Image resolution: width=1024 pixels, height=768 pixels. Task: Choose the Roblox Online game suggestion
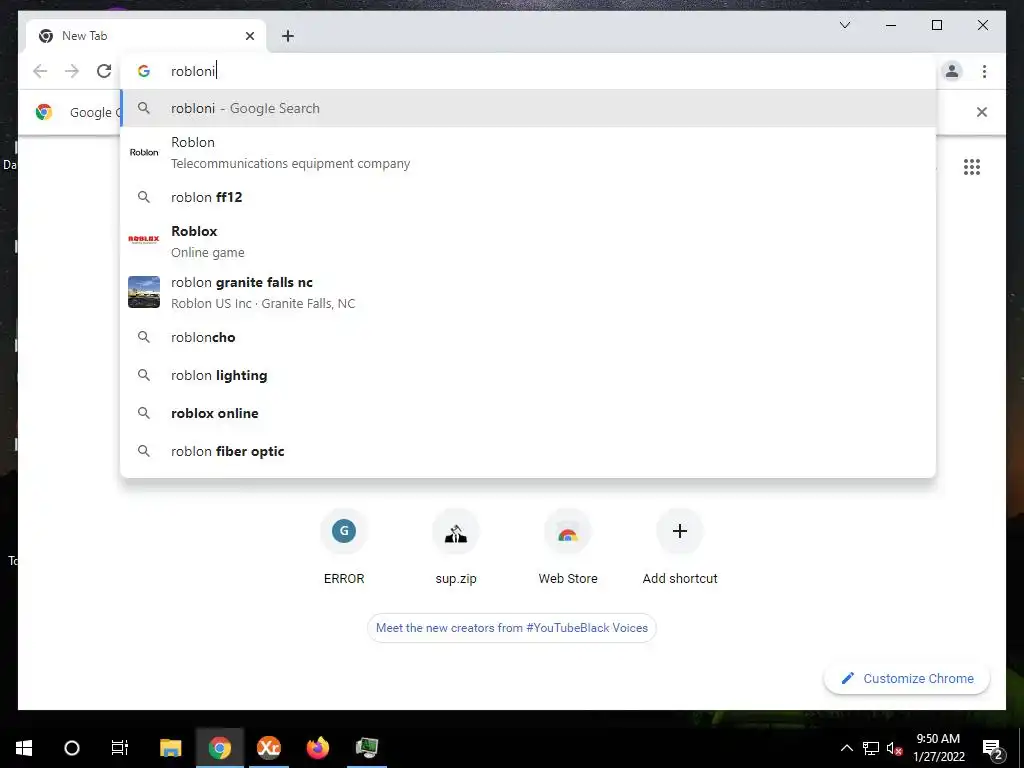pyautogui.click(x=528, y=242)
